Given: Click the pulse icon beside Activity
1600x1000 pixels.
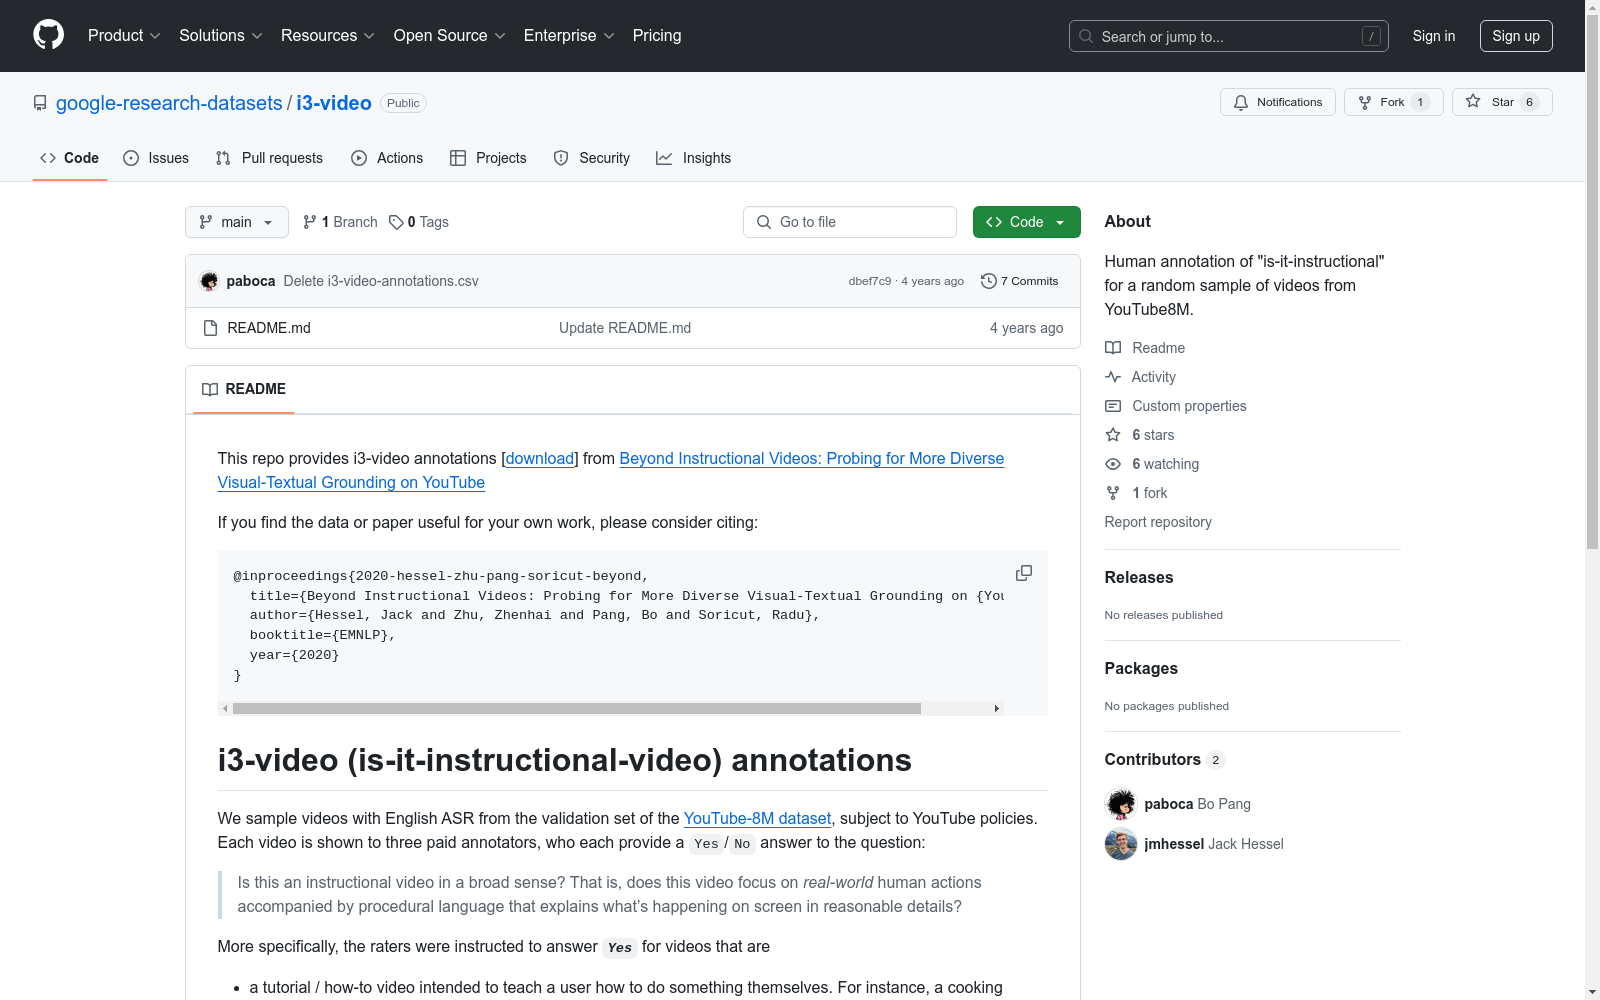Looking at the screenshot, I should [1113, 377].
